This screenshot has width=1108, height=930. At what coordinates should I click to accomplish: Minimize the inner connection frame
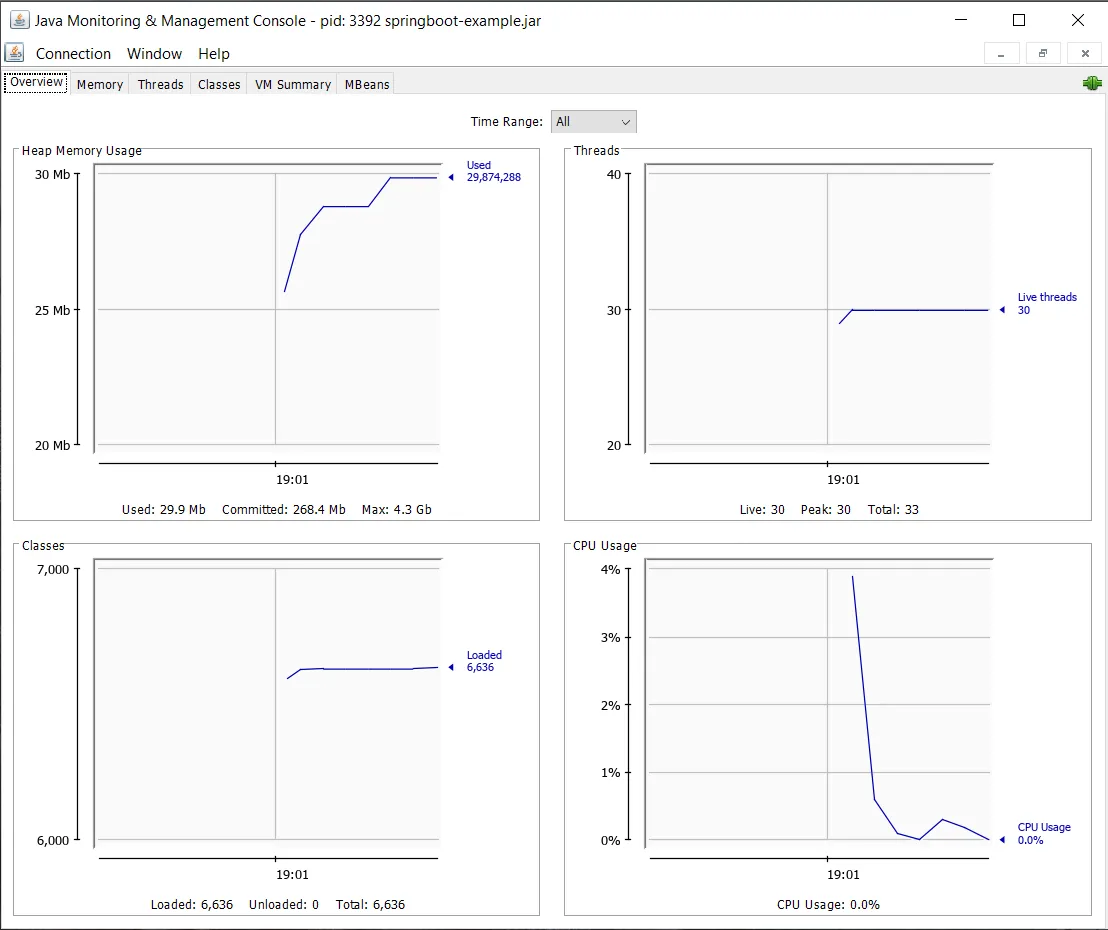point(1001,54)
